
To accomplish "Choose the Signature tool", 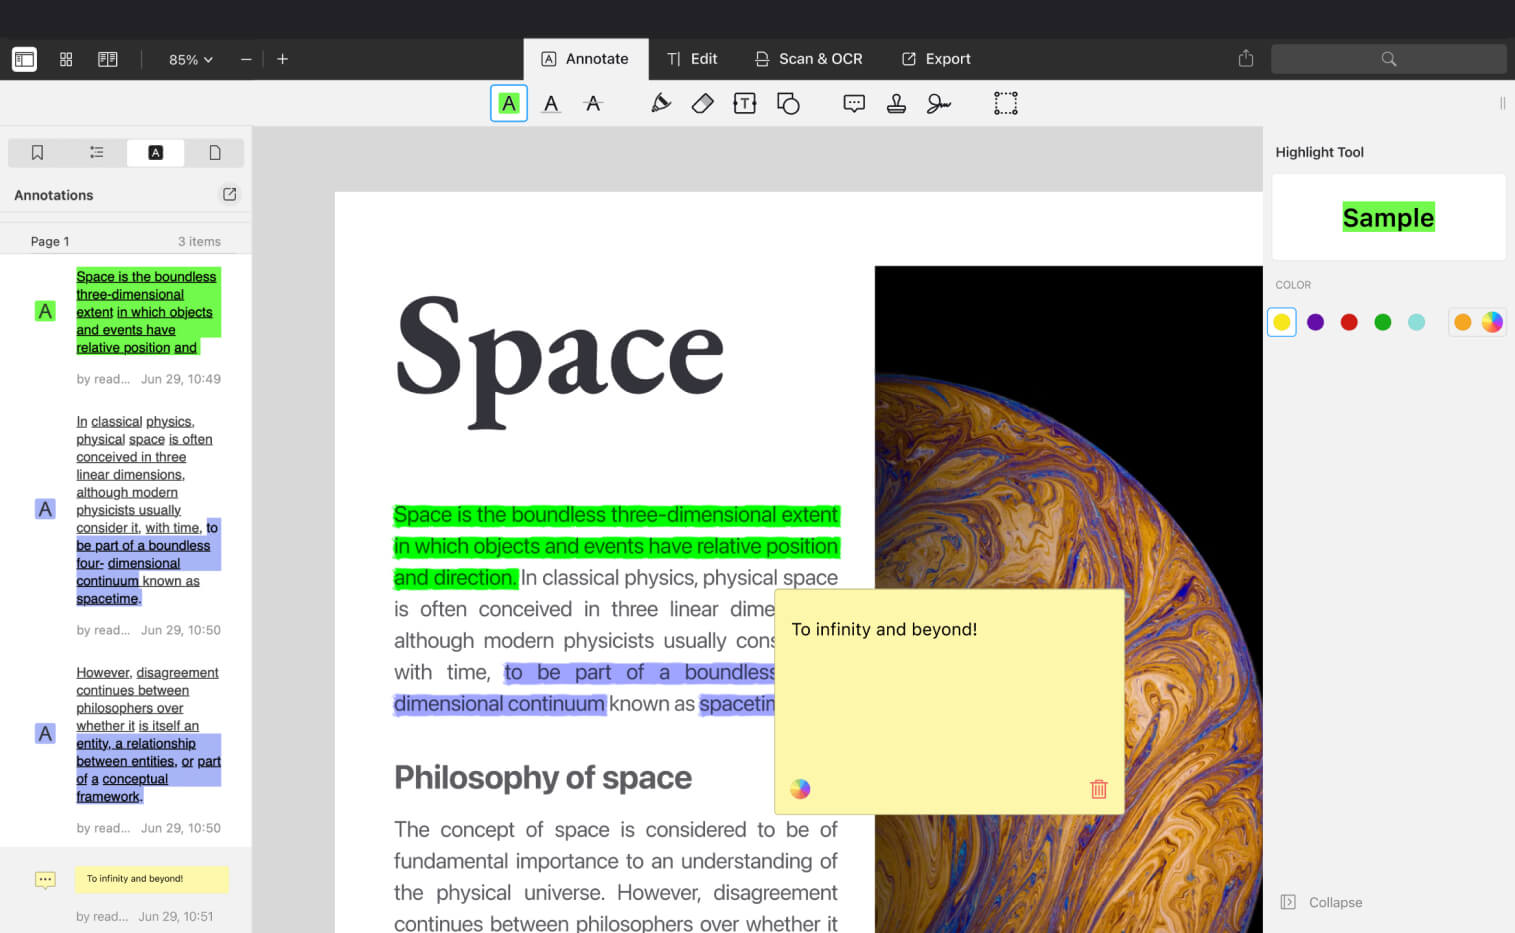I will [x=938, y=103].
